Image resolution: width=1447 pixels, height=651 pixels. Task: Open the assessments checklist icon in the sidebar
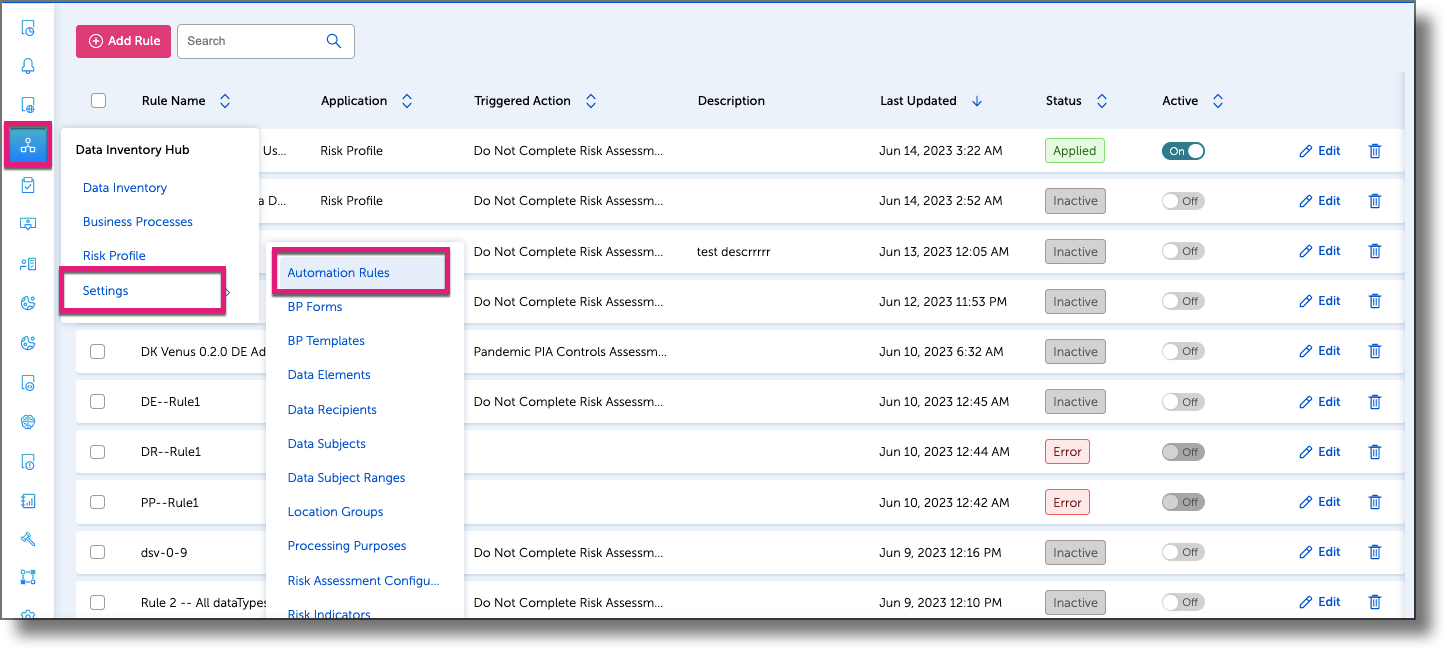click(27, 185)
